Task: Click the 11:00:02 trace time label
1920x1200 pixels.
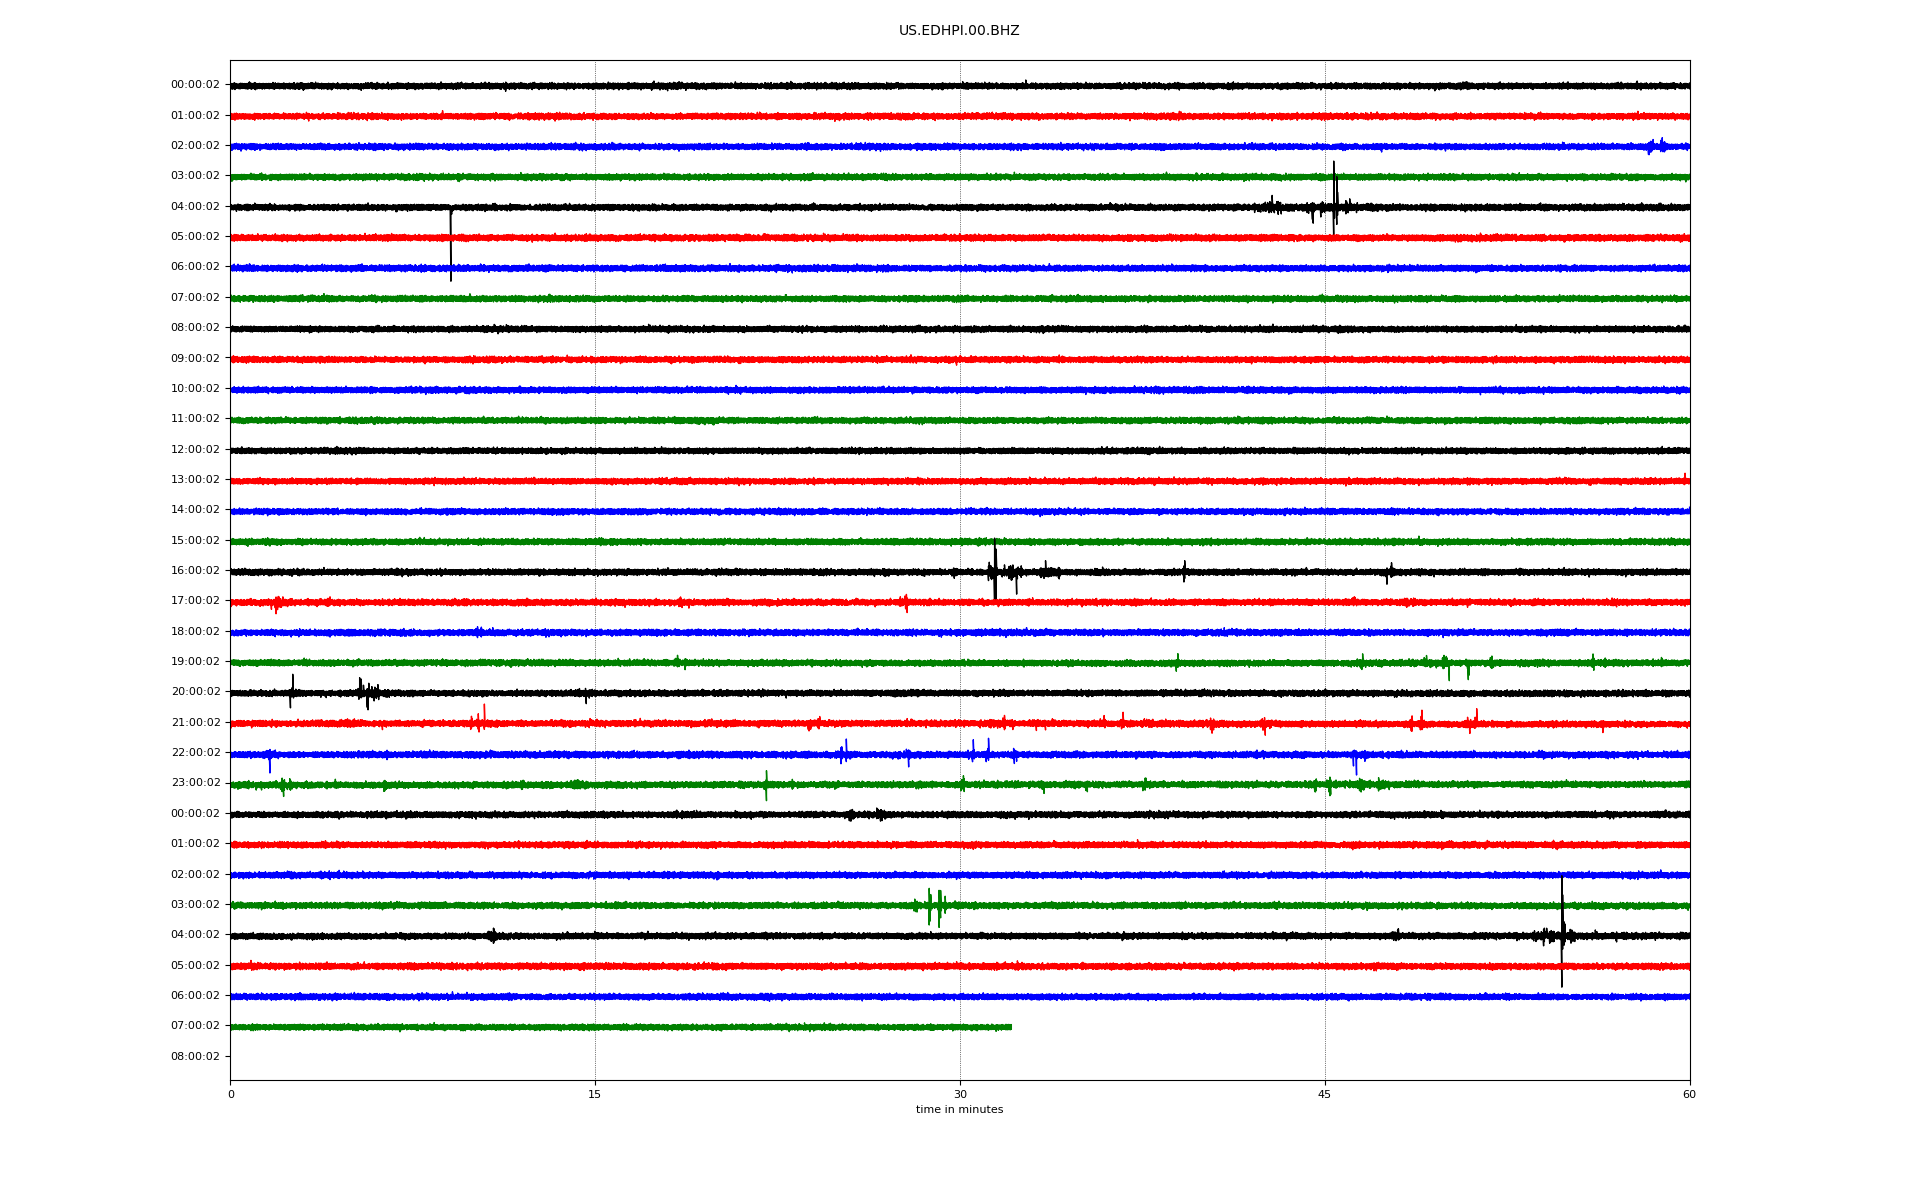Action: [195, 419]
